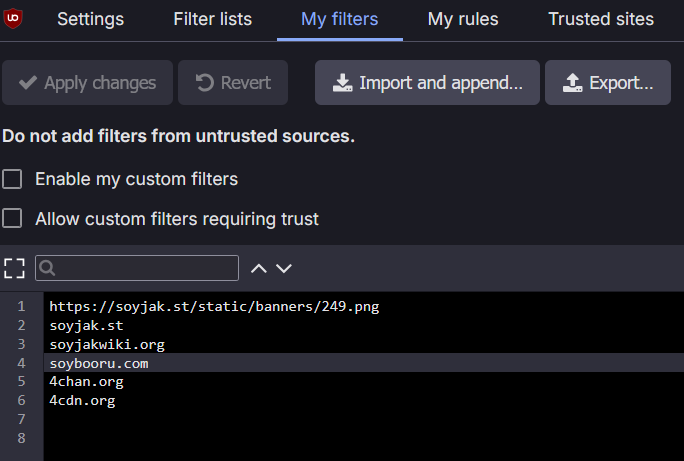
Task: Click line number 1 in gutter
Action: (21, 307)
